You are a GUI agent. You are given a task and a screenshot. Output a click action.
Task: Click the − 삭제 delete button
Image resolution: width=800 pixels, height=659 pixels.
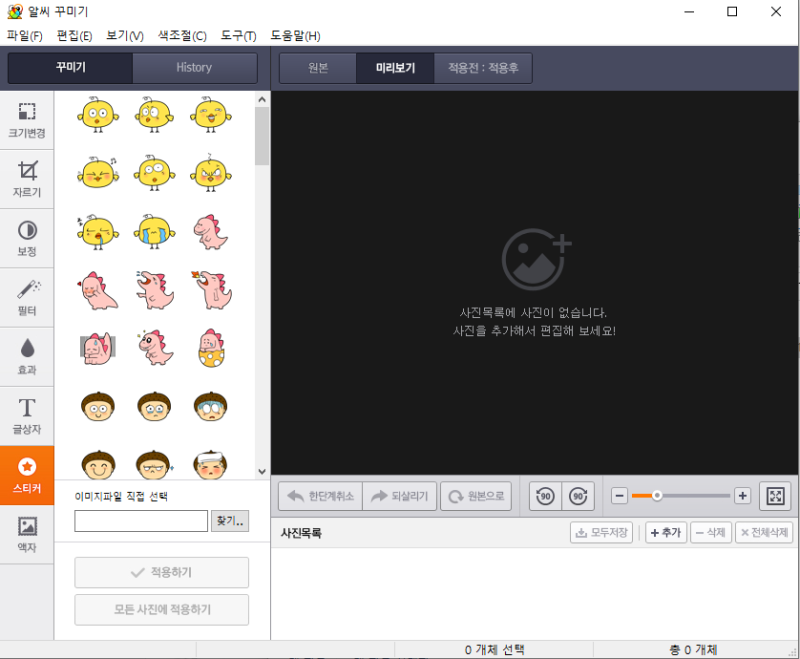tap(711, 533)
